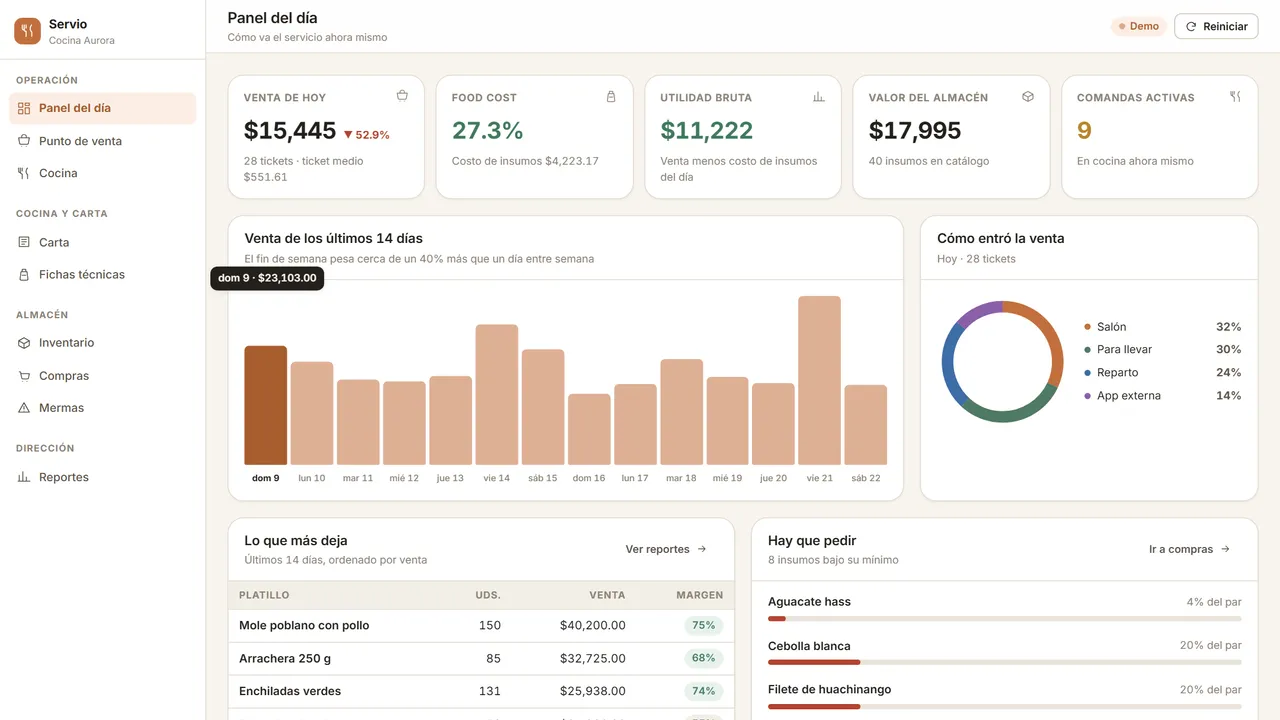Click the Cocina utensils icon in sidebar

click(x=24, y=173)
